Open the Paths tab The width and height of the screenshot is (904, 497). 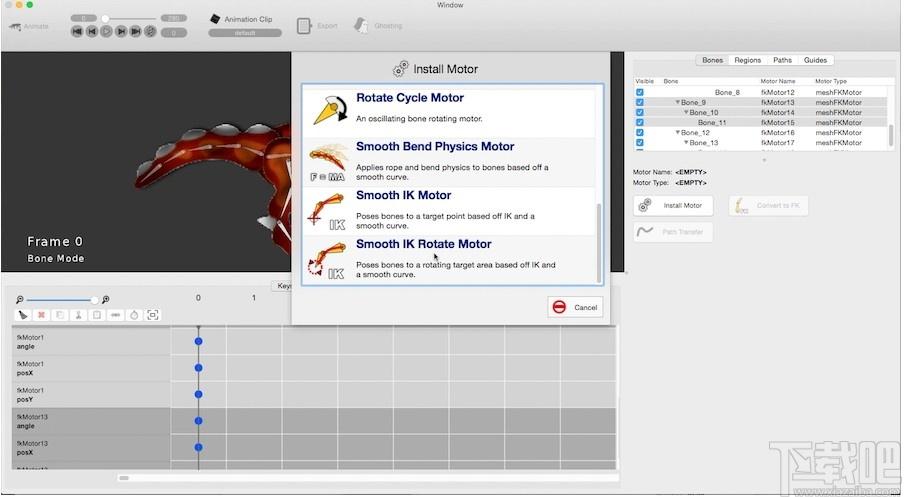pyautogui.click(x=782, y=60)
